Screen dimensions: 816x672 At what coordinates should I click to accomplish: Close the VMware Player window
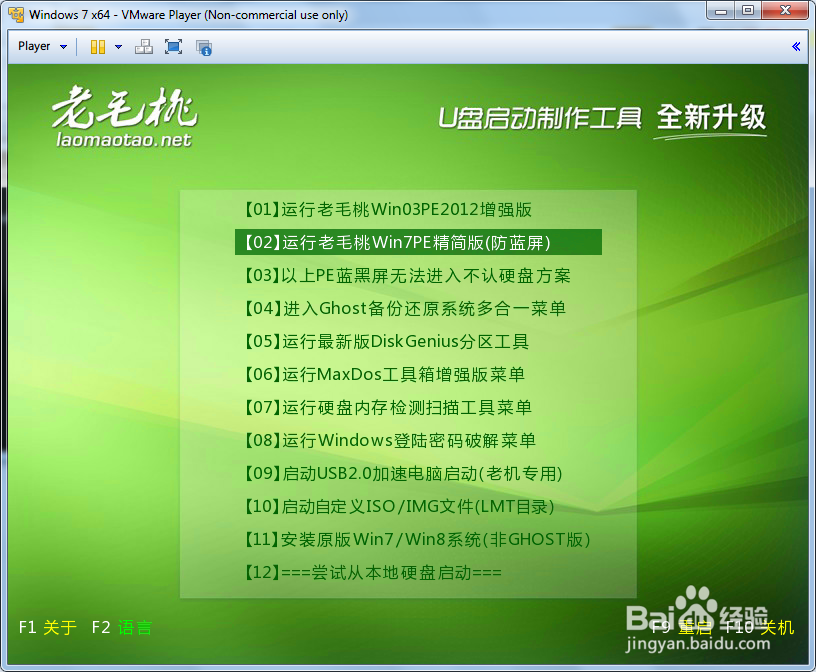pos(785,11)
